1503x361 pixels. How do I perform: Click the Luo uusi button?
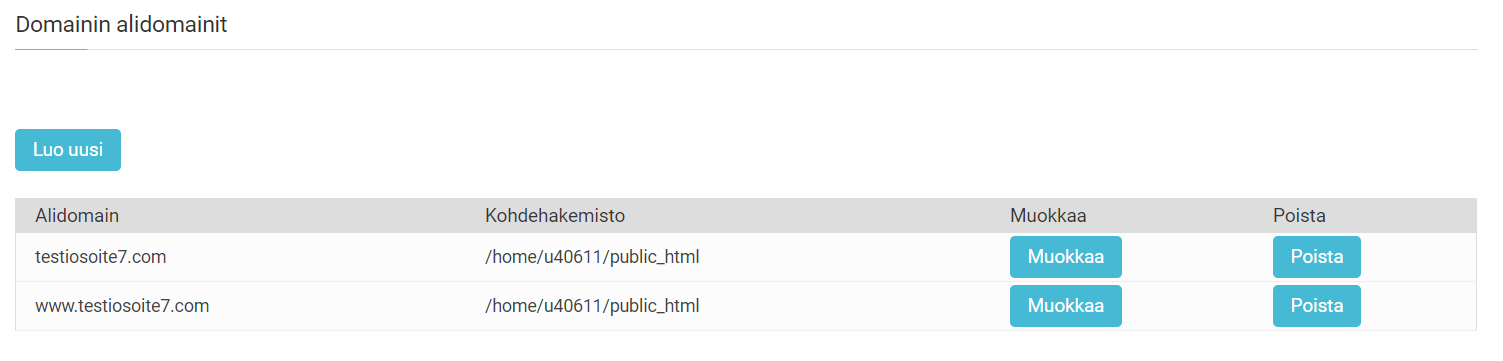pyautogui.click(x=68, y=150)
